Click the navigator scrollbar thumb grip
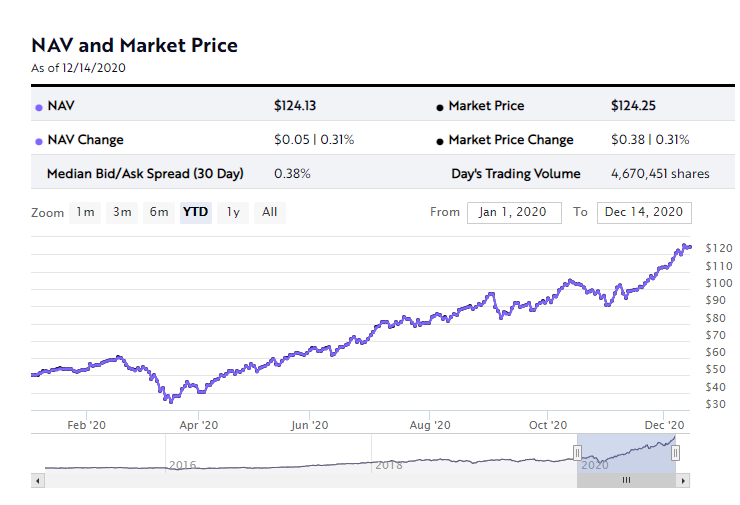This screenshot has height=505, width=740. (626, 480)
